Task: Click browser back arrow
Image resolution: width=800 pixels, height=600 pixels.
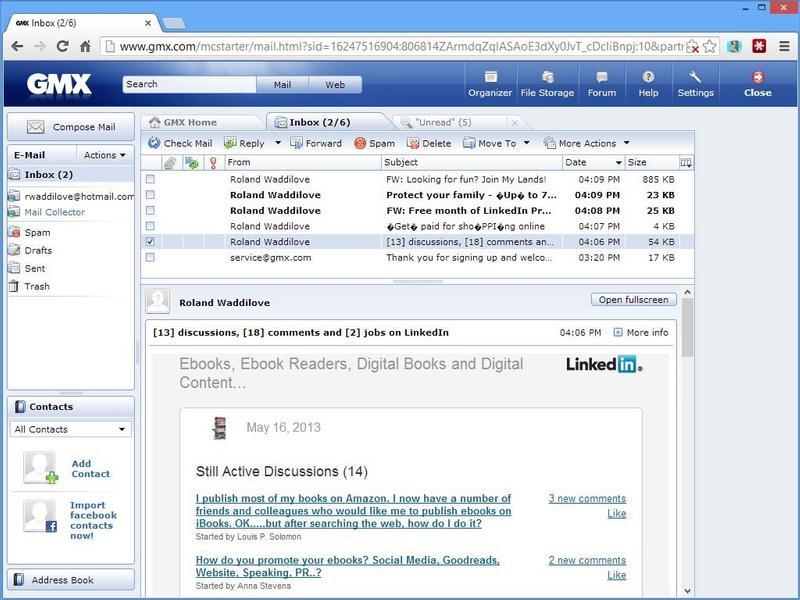Action: pyautogui.click(x=17, y=46)
